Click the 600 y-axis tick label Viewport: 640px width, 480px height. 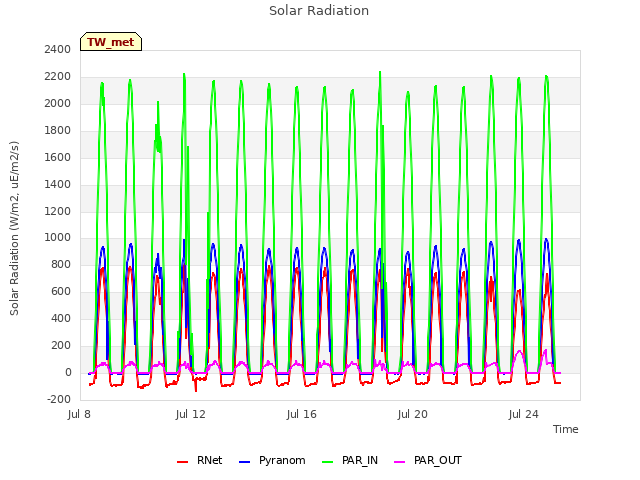[61, 291]
